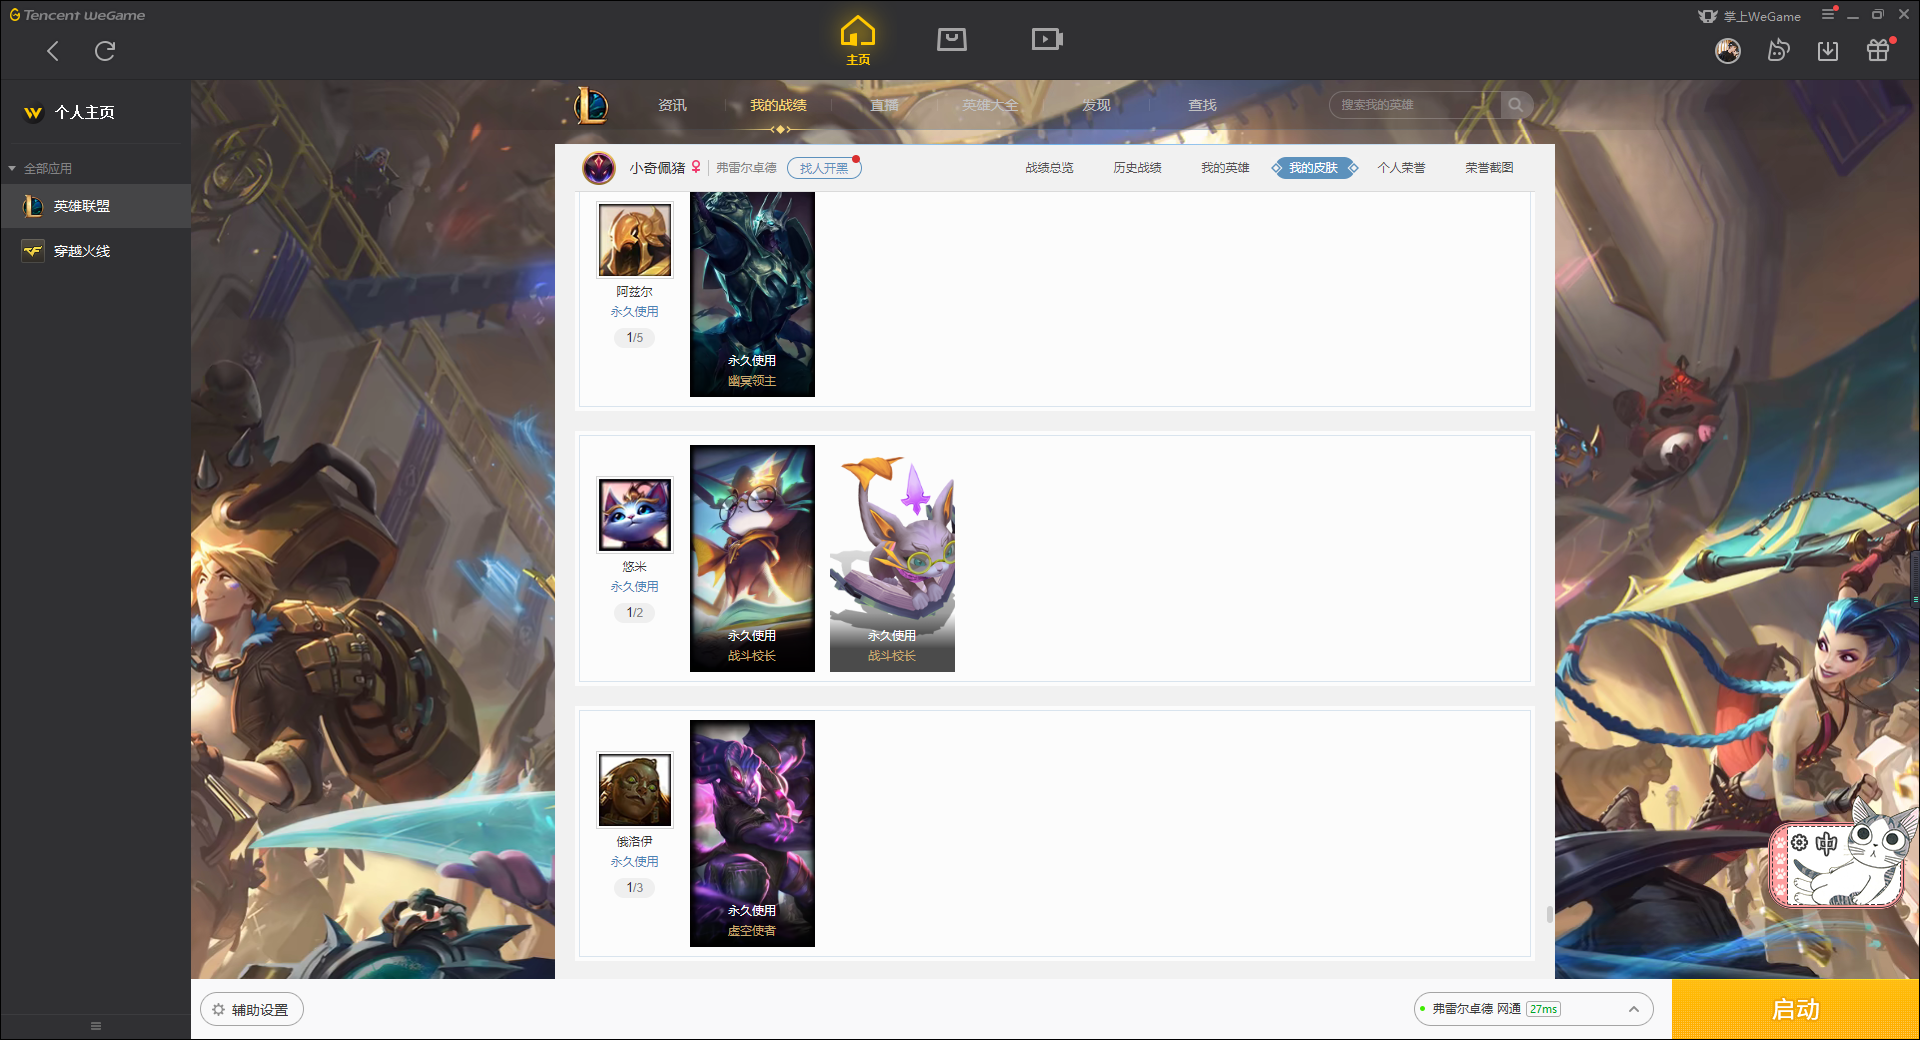The height and width of the screenshot is (1040, 1920).
Task: Switch to 荣誉截图 sub-tab
Action: (x=1489, y=168)
